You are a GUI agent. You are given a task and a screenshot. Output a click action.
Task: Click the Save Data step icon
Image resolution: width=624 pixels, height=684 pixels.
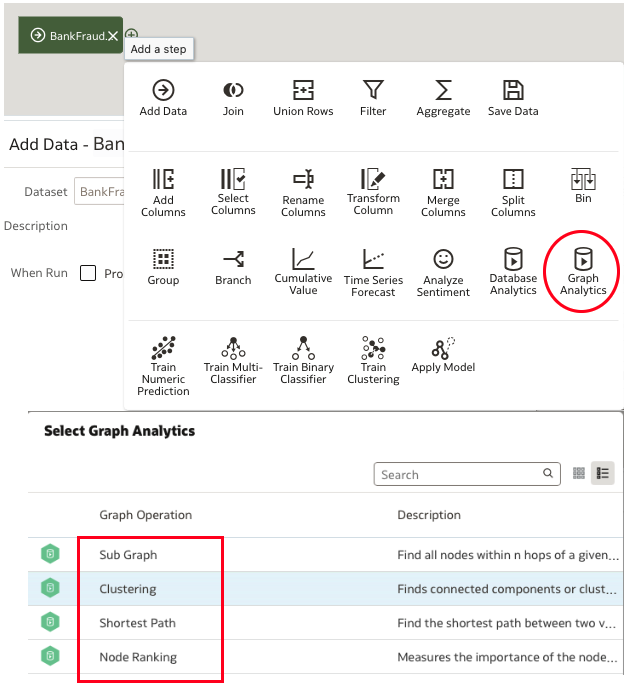point(513,90)
